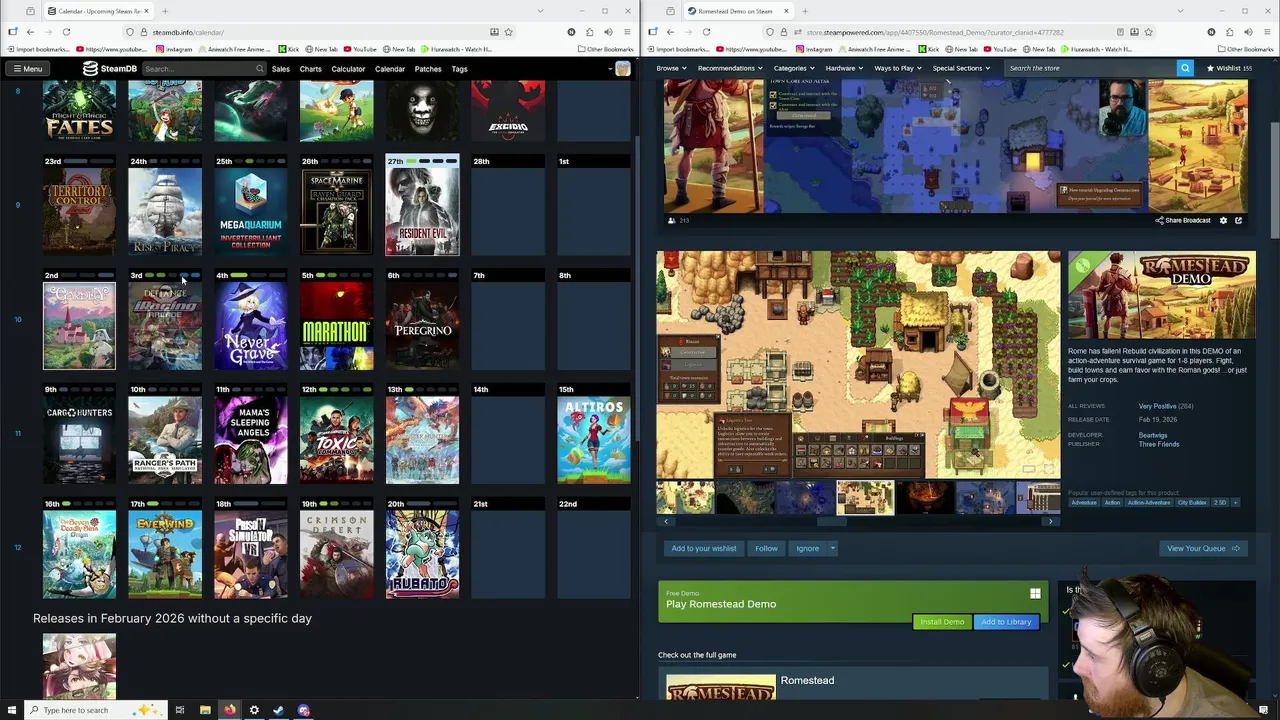The height and width of the screenshot is (720, 1280).
Task: Expand the Special Sections menu
Action: click(x=961, y=68)
